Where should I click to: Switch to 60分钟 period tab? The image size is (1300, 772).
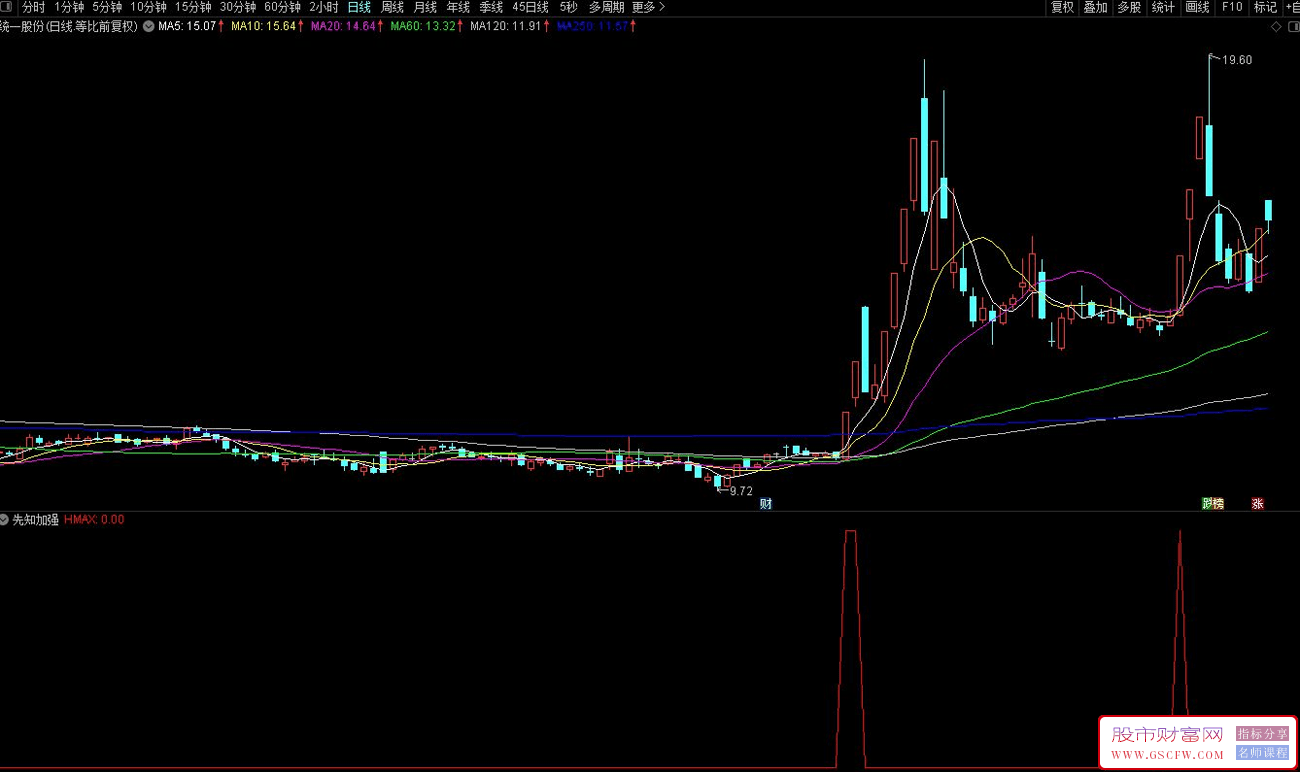coord(282,7)
